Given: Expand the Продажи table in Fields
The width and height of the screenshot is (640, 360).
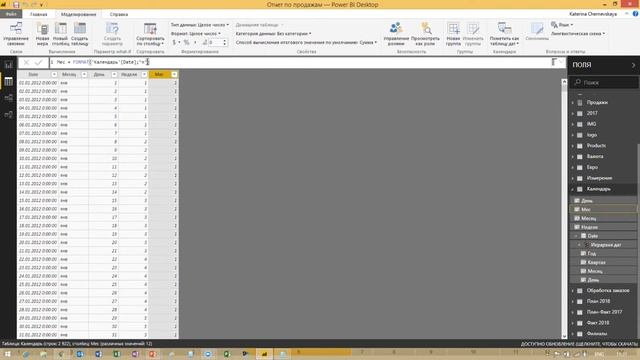Looking at the screenshot, I should [x=573, y=102].
